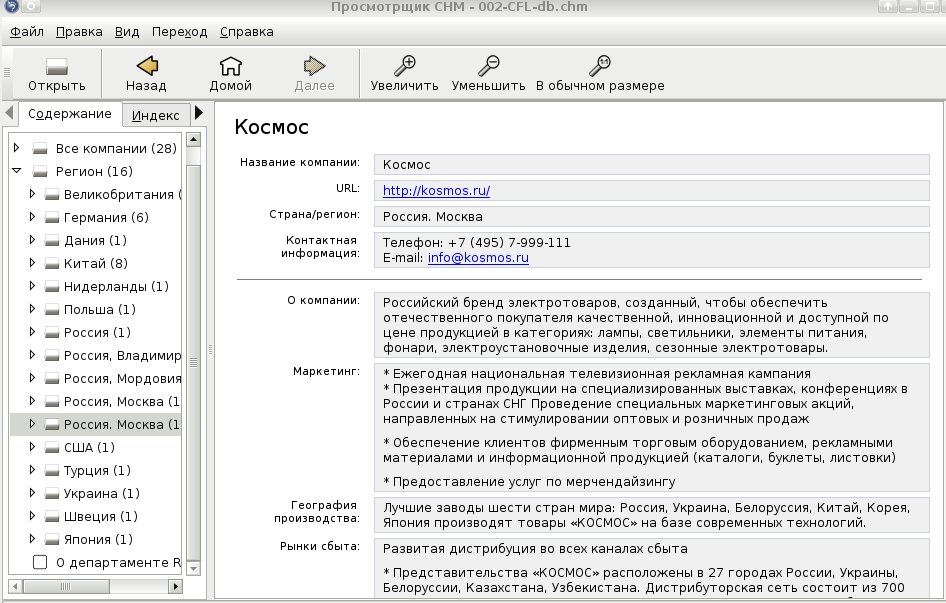This screenshot has width=946, height=603.
Task: Select Россия, Мордовия tree entry
Action: tap(122, 378)
